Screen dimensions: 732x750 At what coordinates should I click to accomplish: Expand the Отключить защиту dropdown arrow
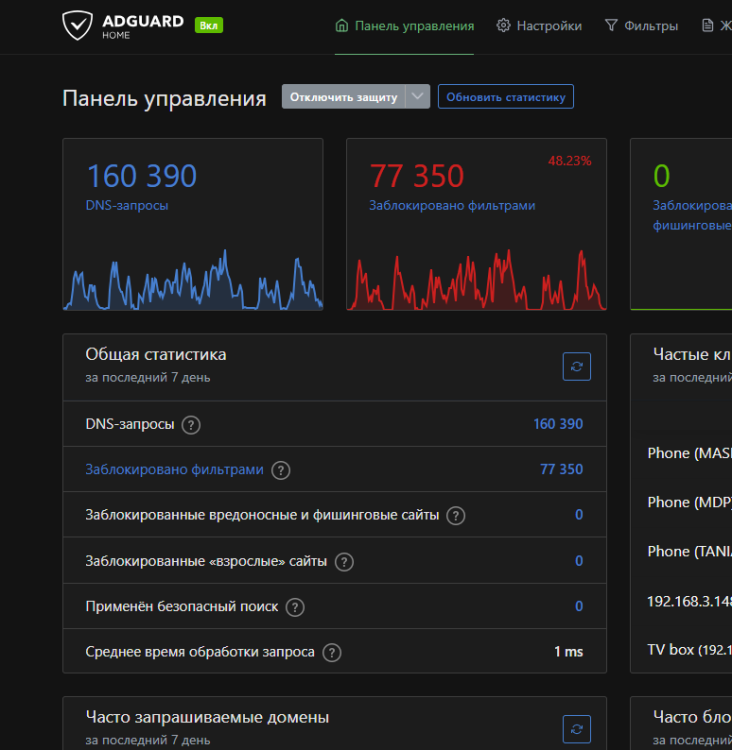[419, 97]
